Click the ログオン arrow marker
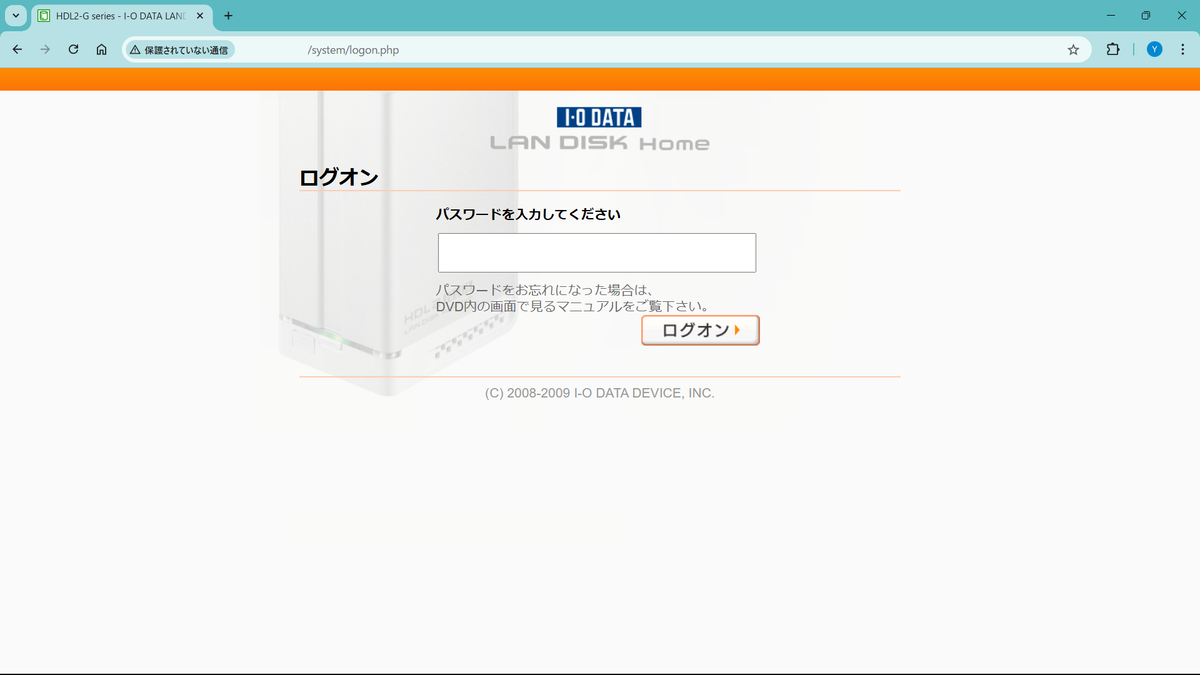Screen dimensions: 1200x675 point(737,330)
